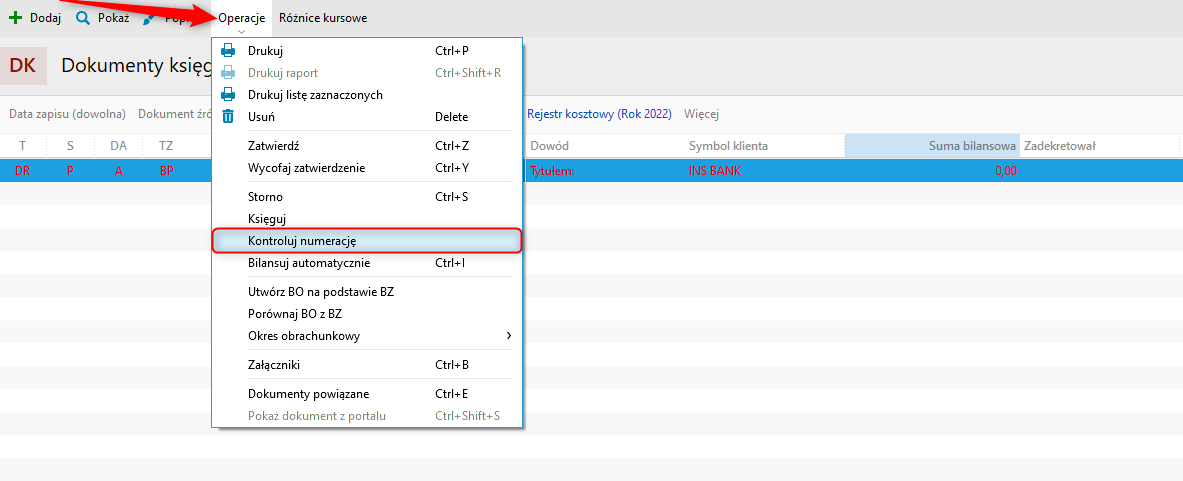
Task: Click the Data zapisu (dowolna) filter
Action: coord(67,114)
